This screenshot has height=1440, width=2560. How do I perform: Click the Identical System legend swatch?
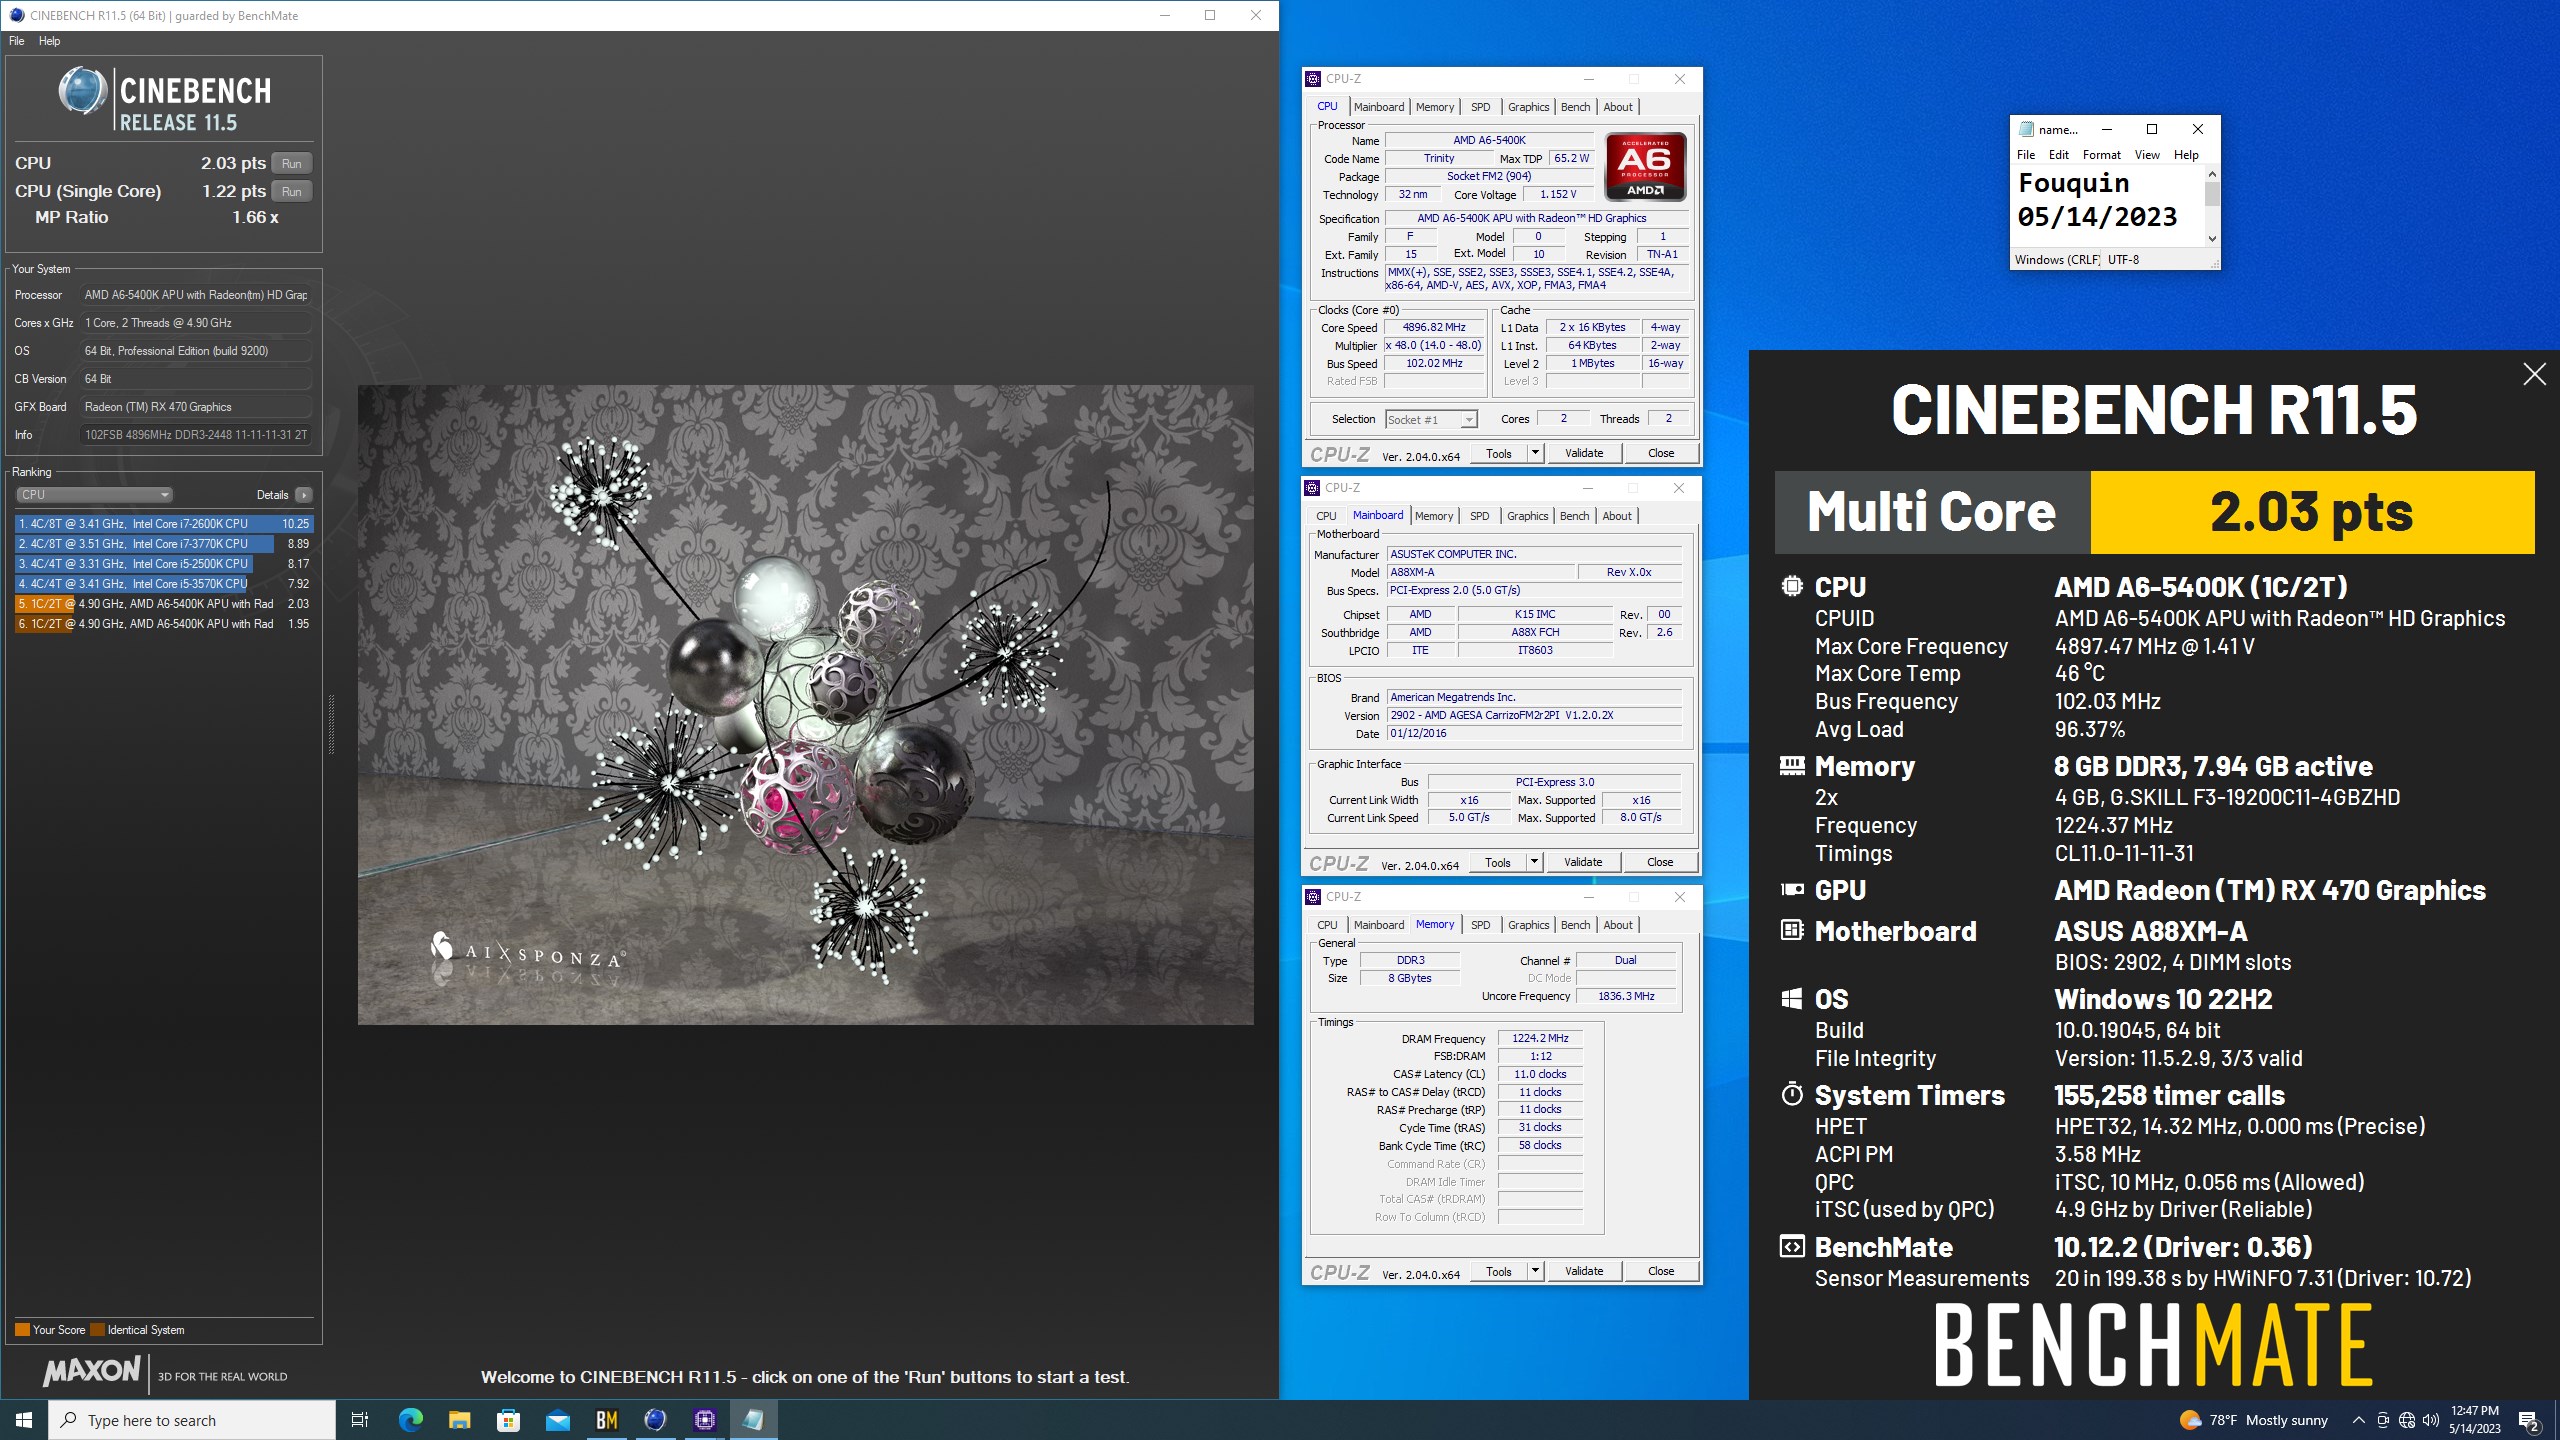pyautogui.click(x=97, y=1330)
